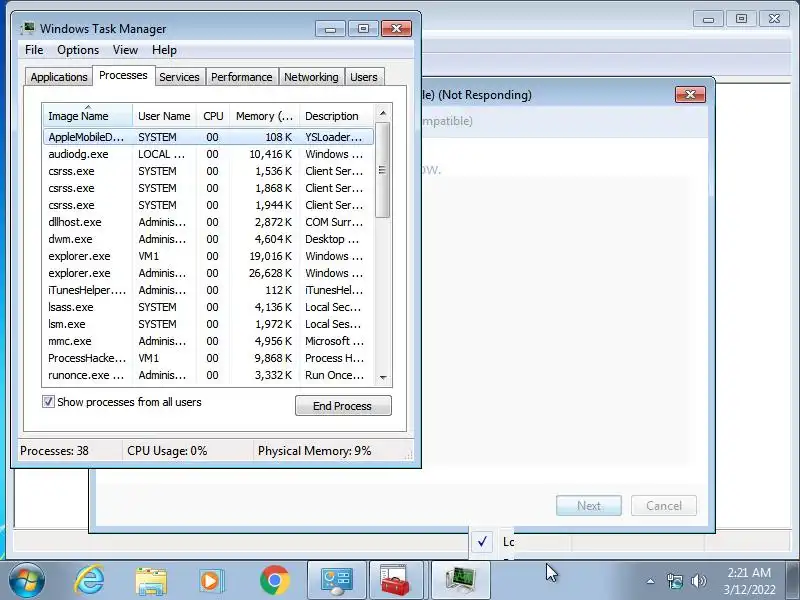This screenshot has height=600, width=800.
Task: Sort processes by CPU column
Action: (213, 116)
